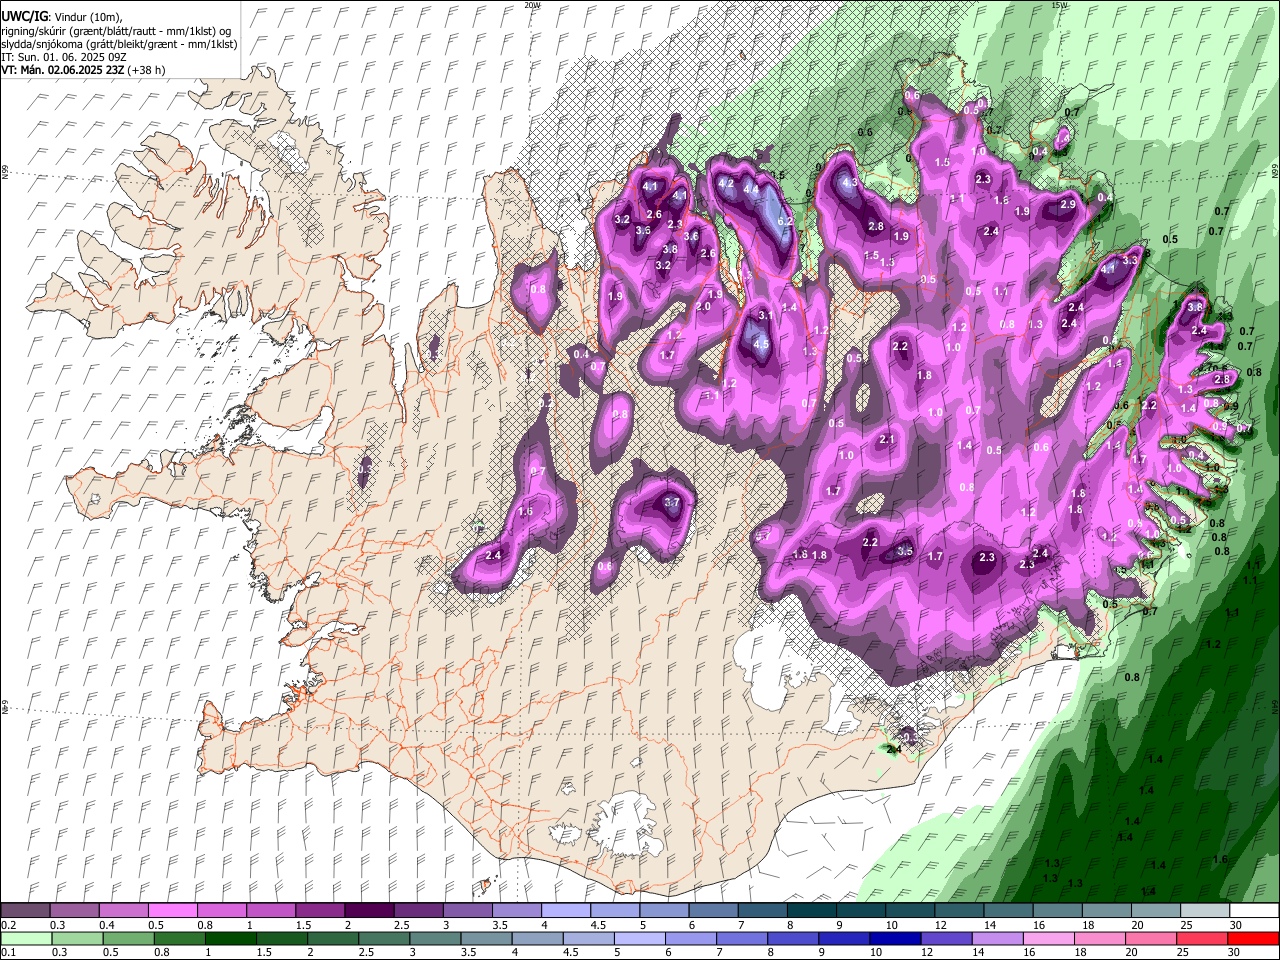Click the darkest purple 0.2 snow-scale swatch
The height and width of the screenshot is (960, 1280).
25,911
